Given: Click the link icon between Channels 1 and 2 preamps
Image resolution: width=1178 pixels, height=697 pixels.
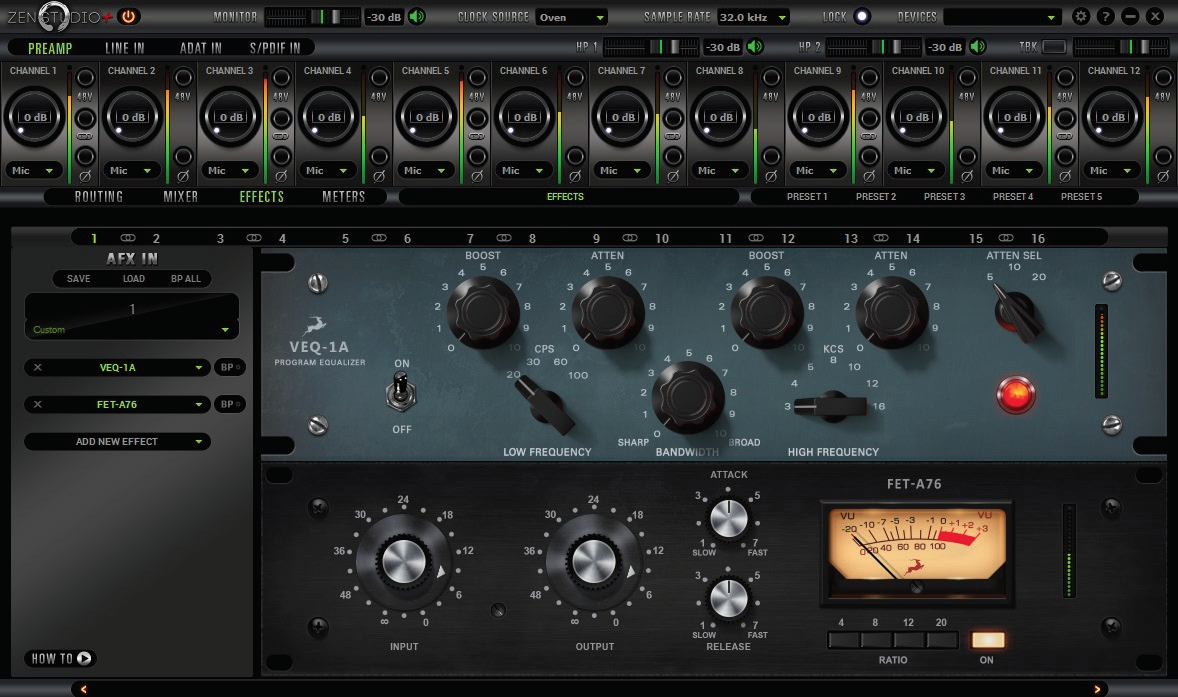Looking at the screenshot, I should (85, 137).
